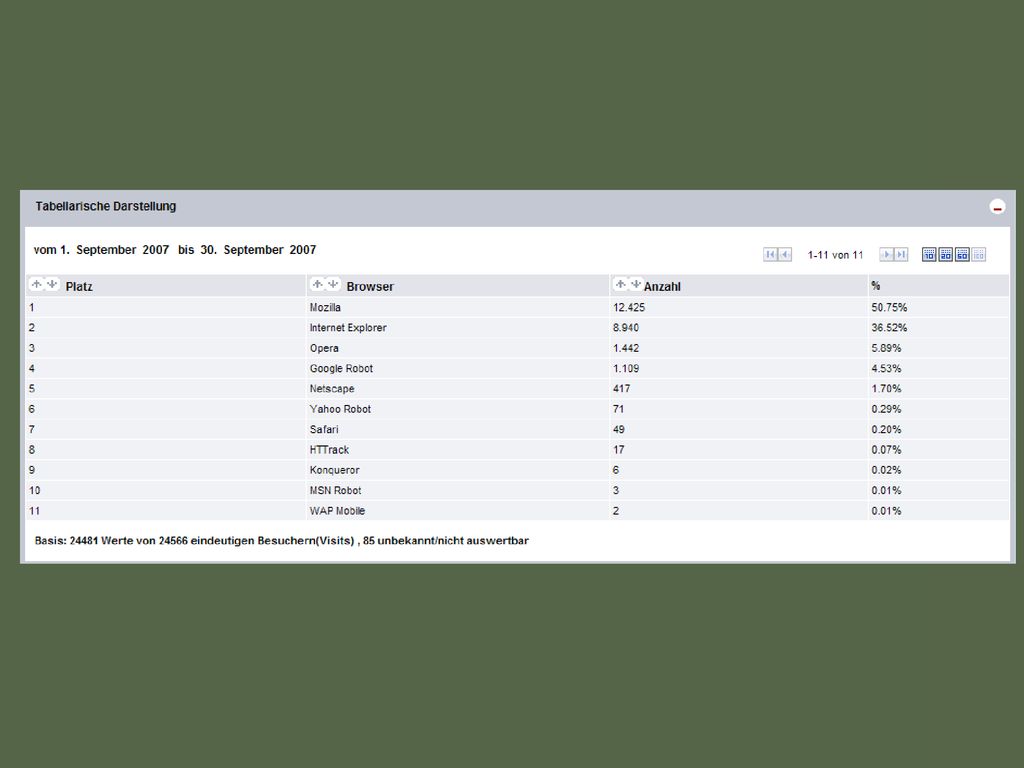Select the MSN Robot entry

(x=335, y=490)
